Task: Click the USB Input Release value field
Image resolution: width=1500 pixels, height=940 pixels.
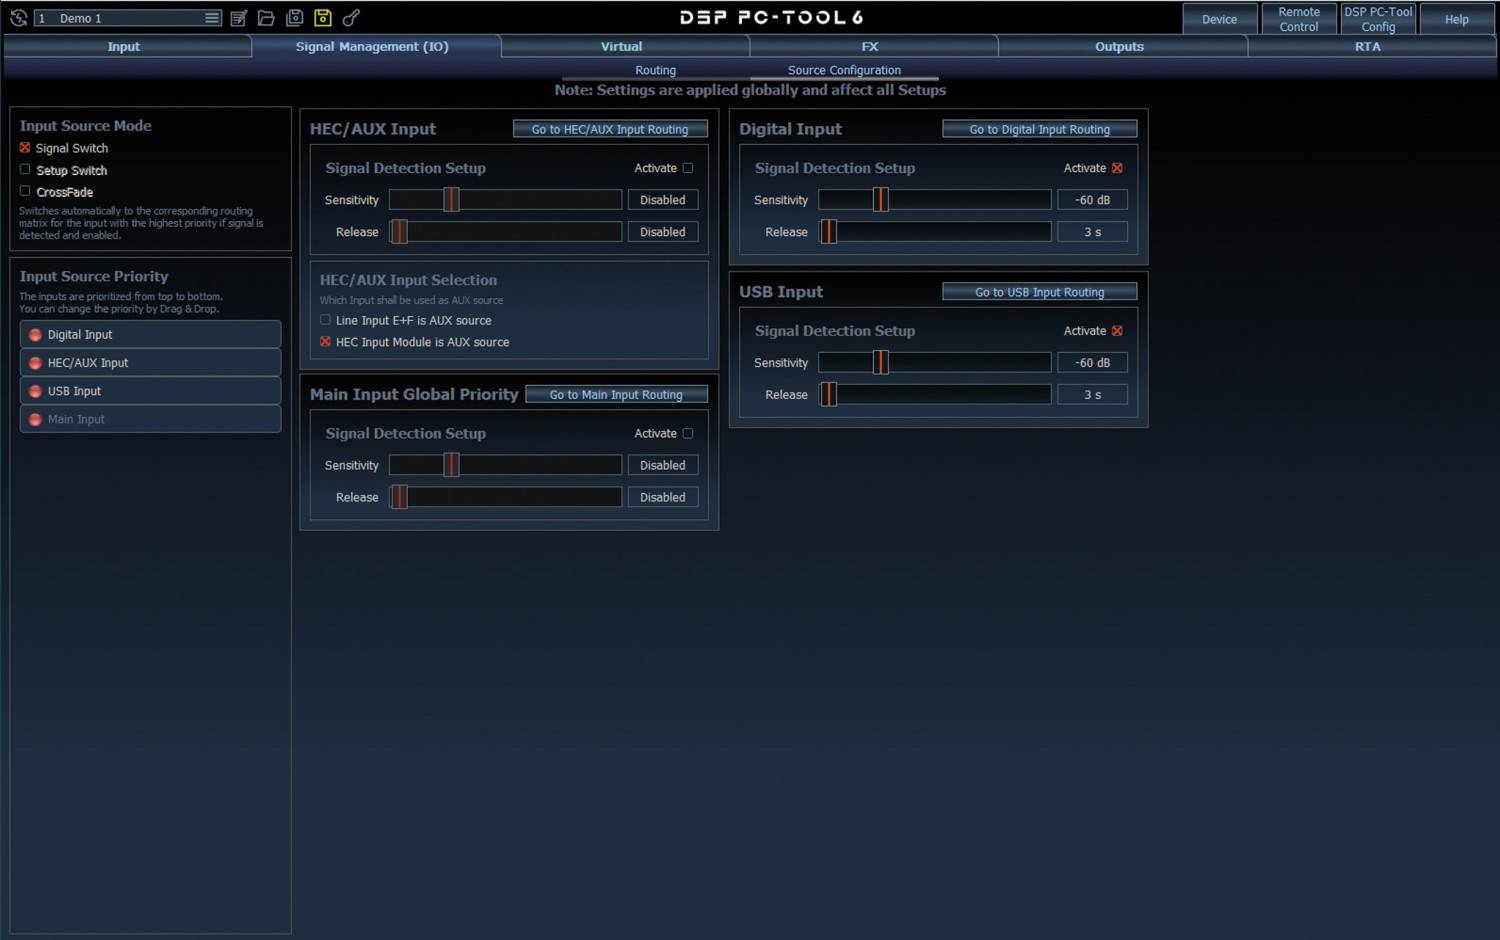Action: pos(1092,395)
